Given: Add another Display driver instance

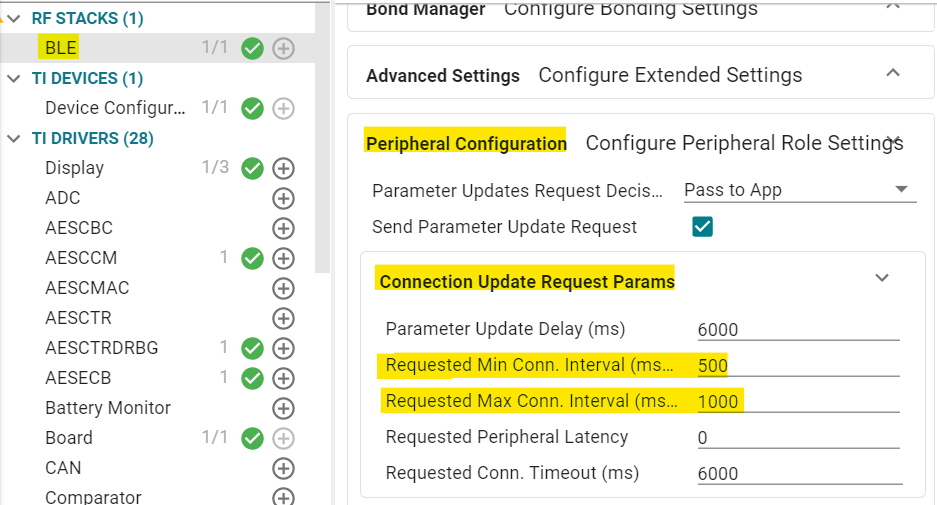Looking at the screenshot, I should coord(283,168).
